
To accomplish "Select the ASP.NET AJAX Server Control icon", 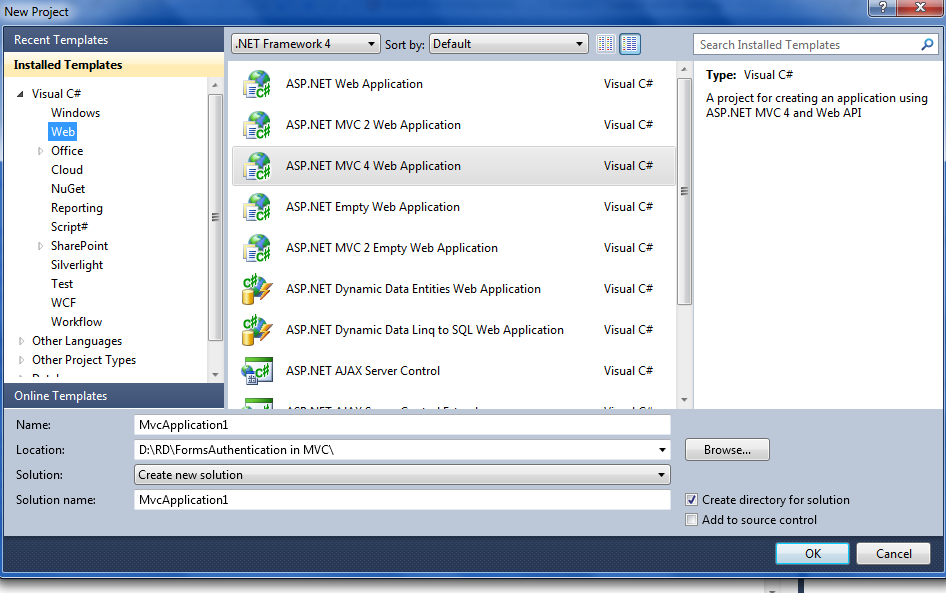I will coord(257,371).
